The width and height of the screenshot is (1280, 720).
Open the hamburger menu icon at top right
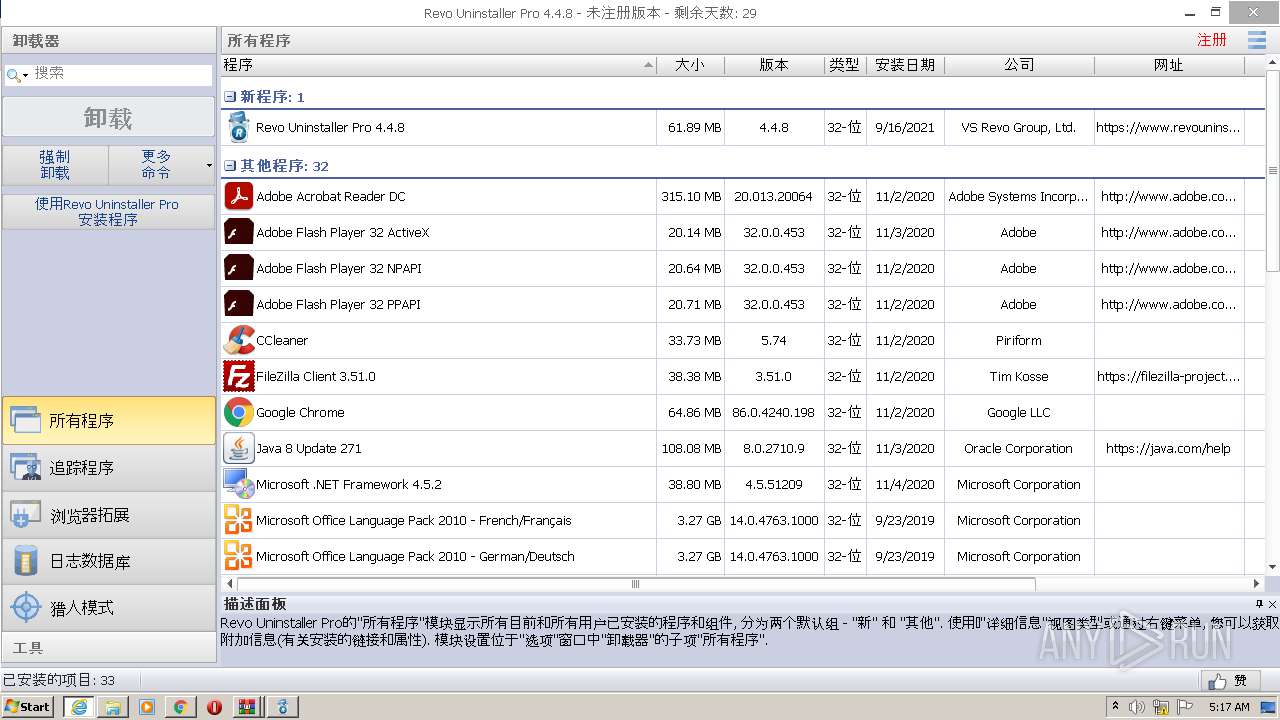tap(1257, 40)
